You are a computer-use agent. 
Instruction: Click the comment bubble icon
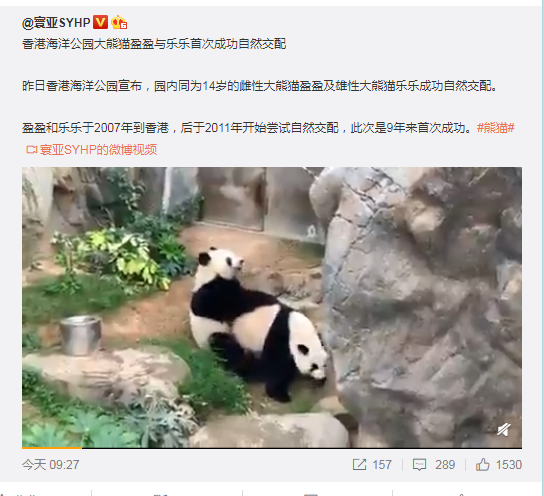coord(419,465)
